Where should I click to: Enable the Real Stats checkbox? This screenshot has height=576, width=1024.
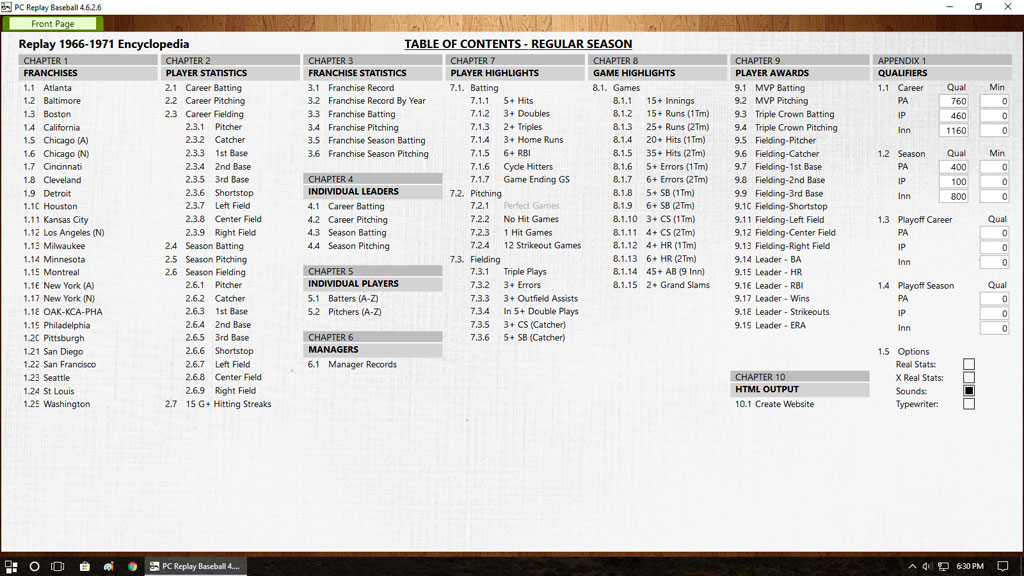[x=968, y=365]
